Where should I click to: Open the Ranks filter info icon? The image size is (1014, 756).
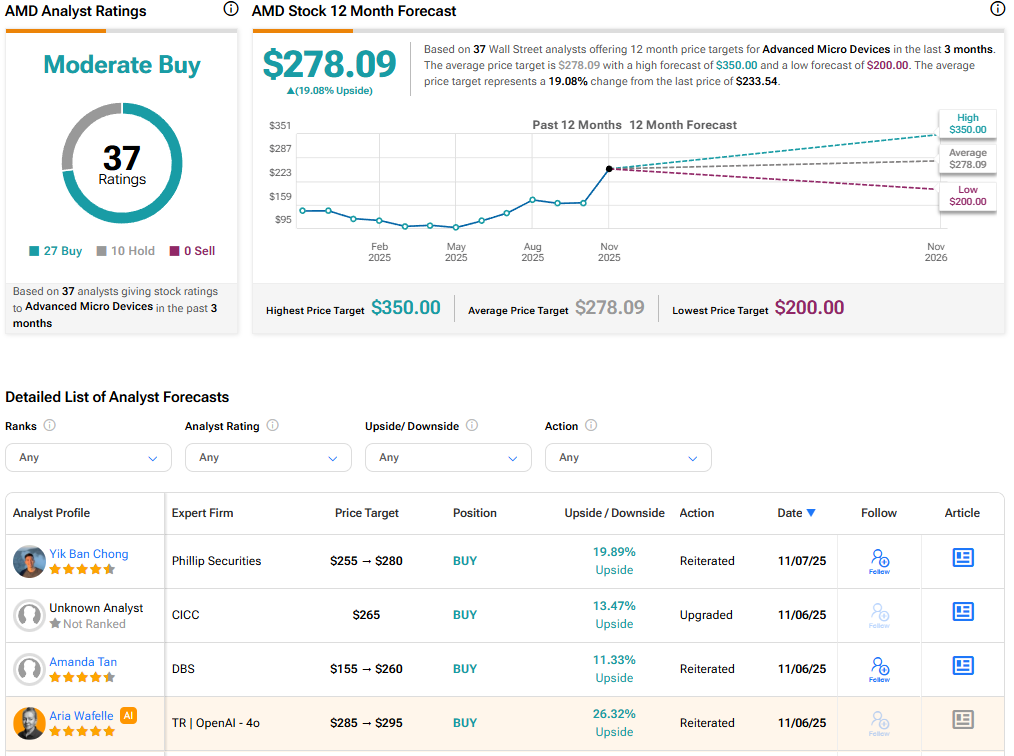47,425
